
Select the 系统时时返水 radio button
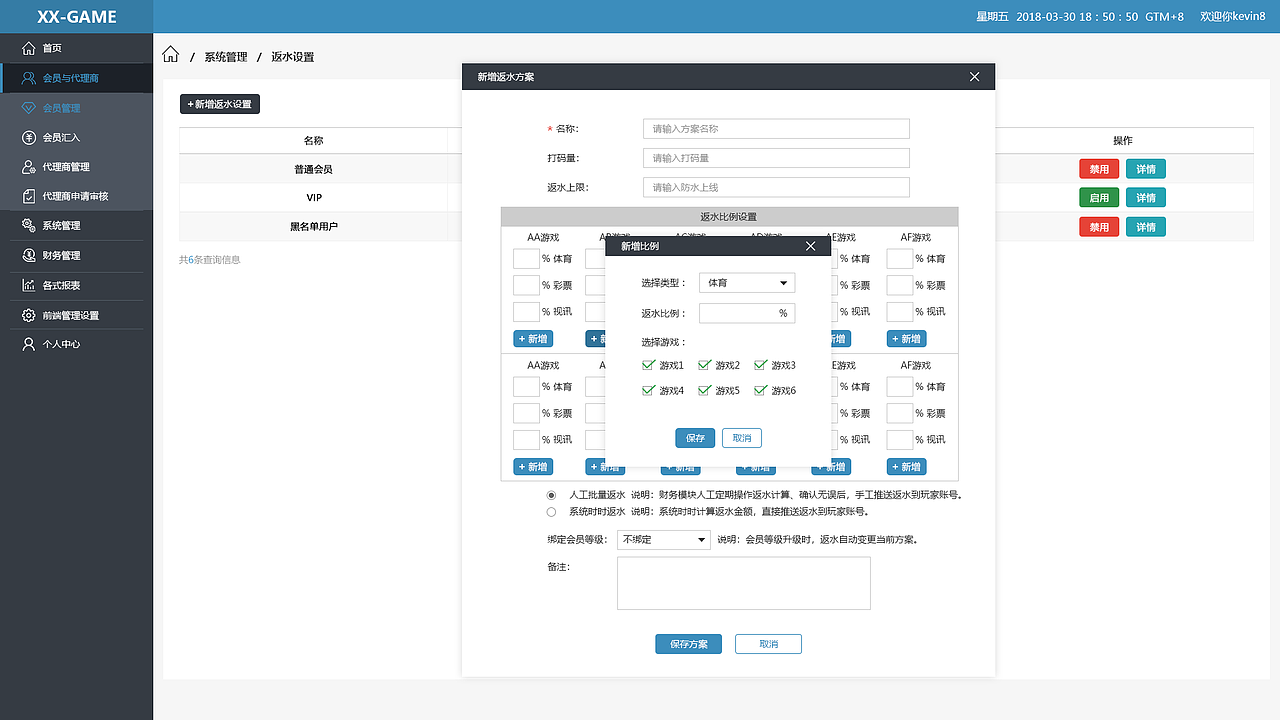click(551, 511)
